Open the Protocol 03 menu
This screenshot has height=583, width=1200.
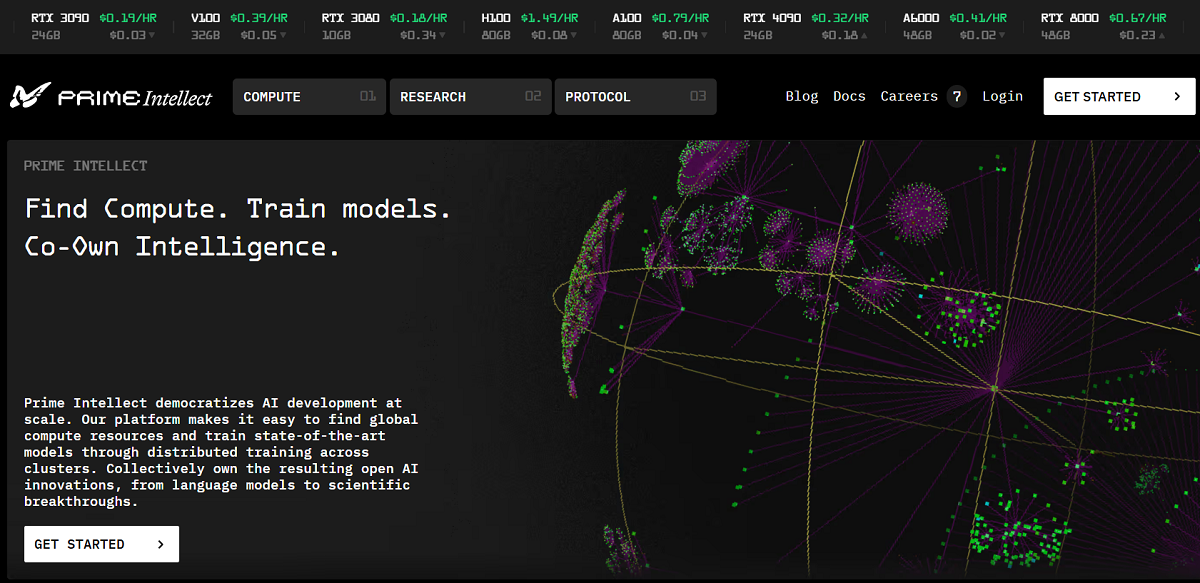click(635, 97)
